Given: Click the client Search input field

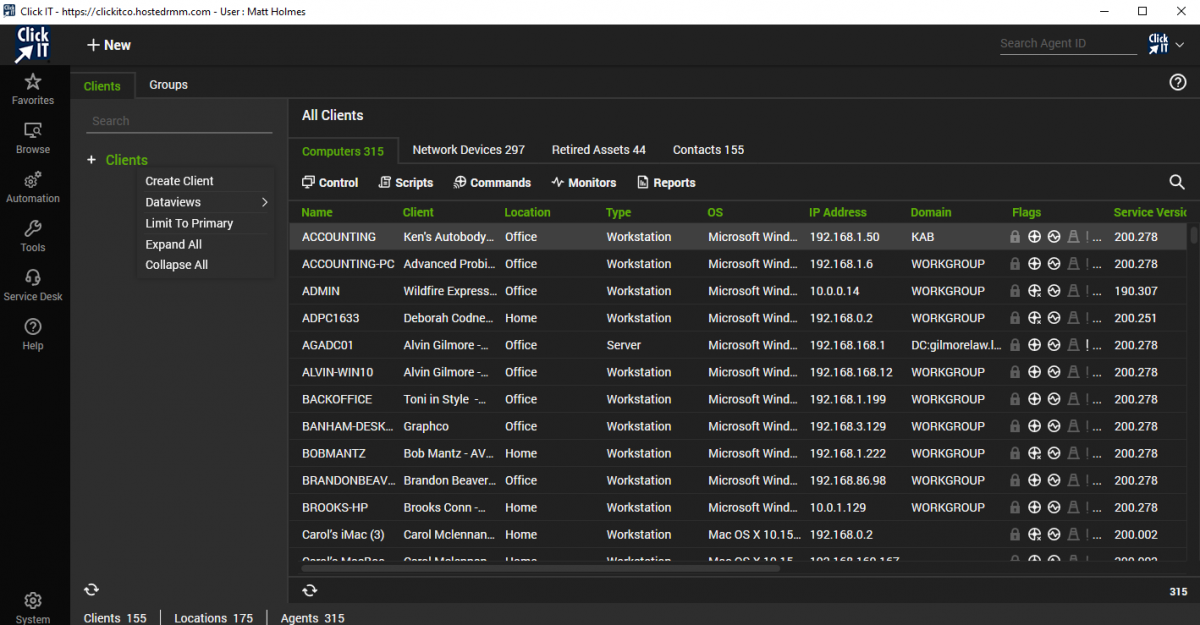Looking at the screenshot, I should tap(179, 121).
